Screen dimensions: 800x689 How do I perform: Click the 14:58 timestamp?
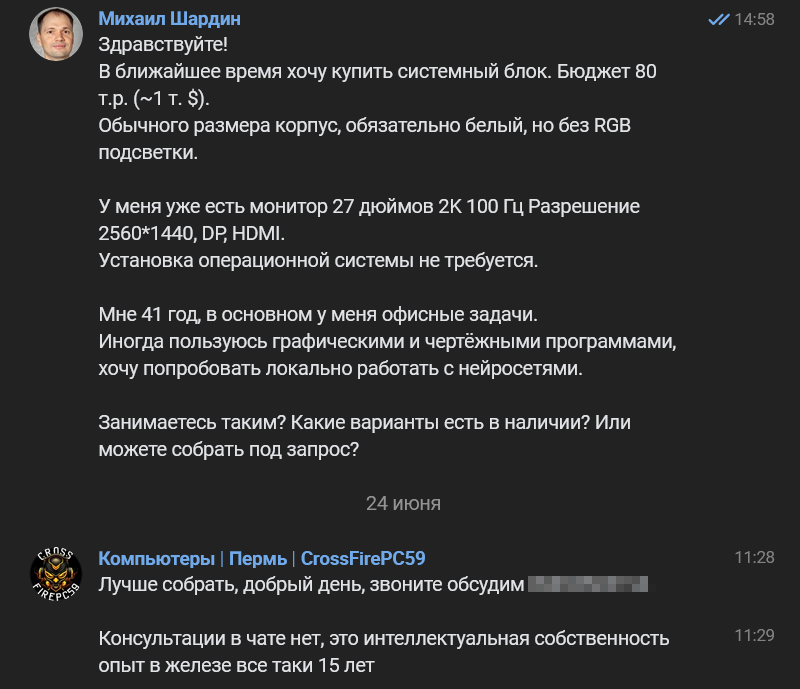[756, 17]
